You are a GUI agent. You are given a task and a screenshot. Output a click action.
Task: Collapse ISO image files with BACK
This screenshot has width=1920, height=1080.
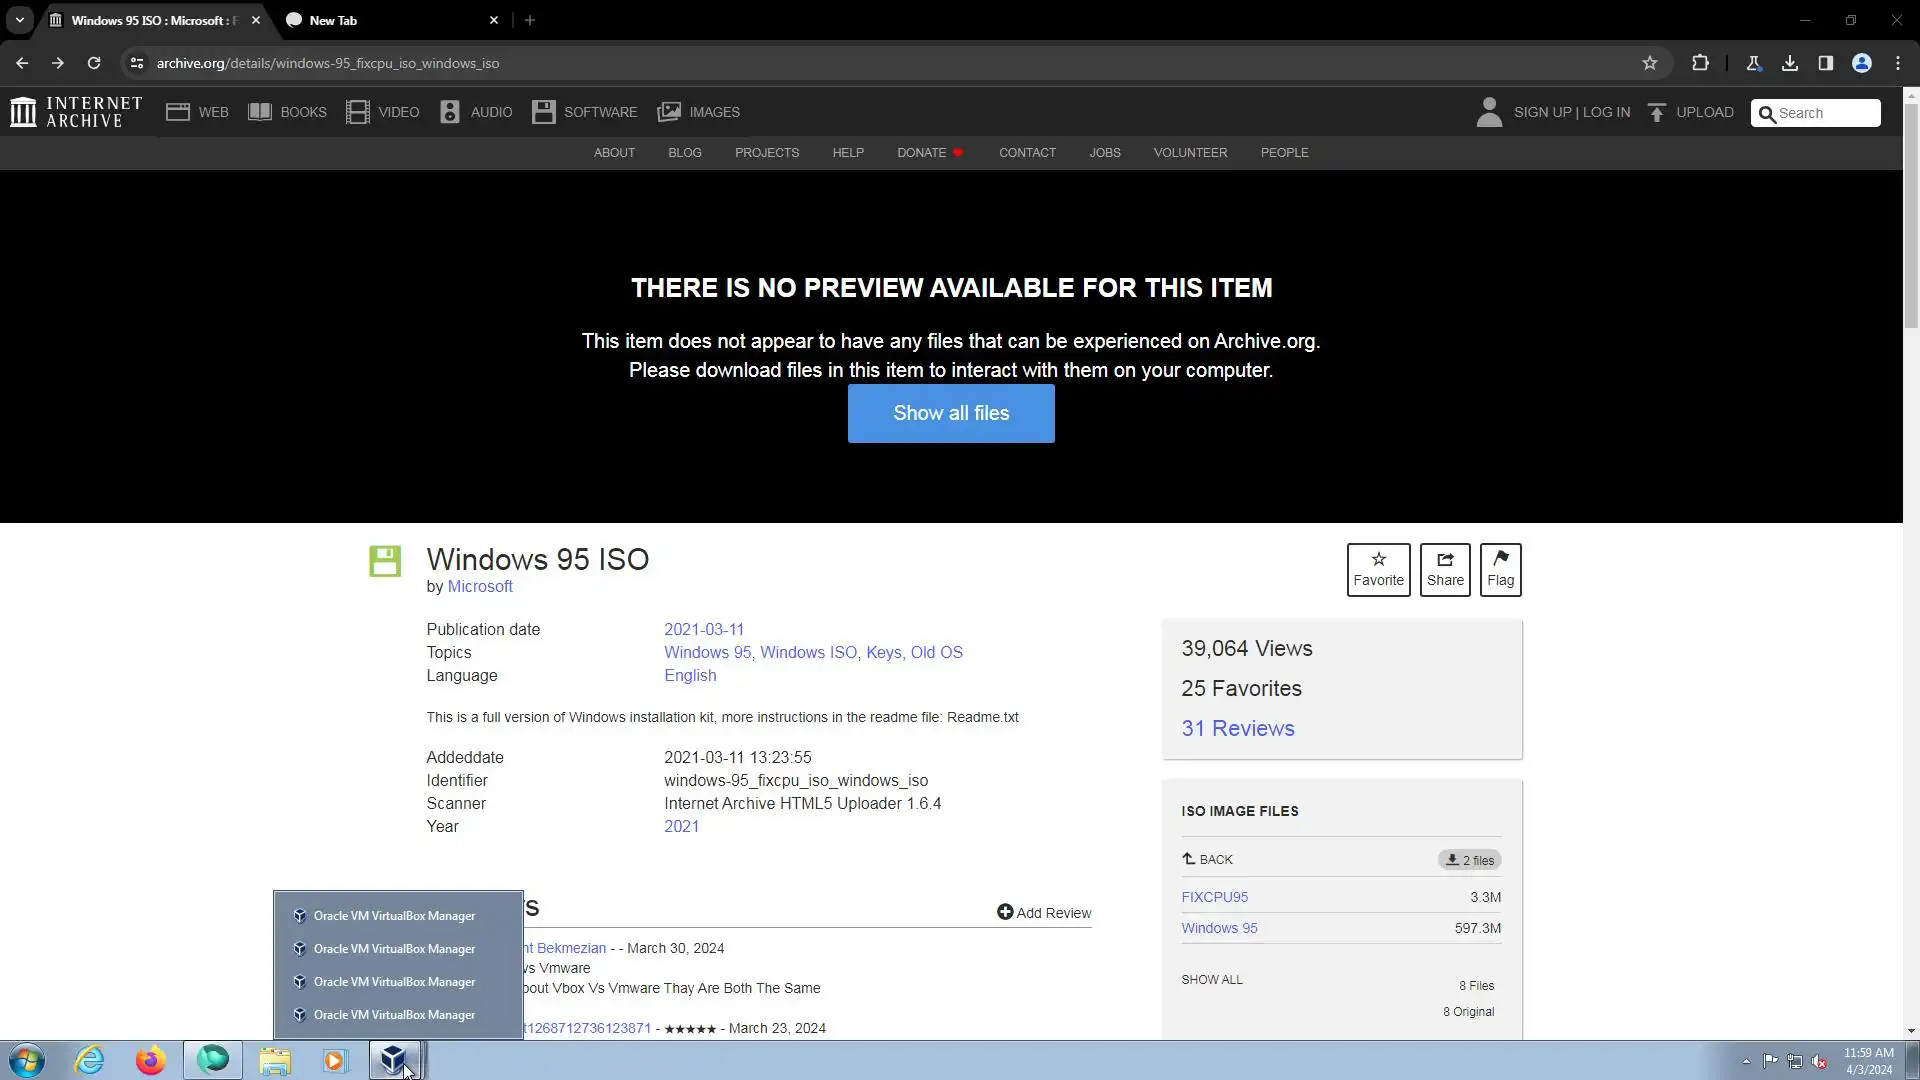(1208, 859)
